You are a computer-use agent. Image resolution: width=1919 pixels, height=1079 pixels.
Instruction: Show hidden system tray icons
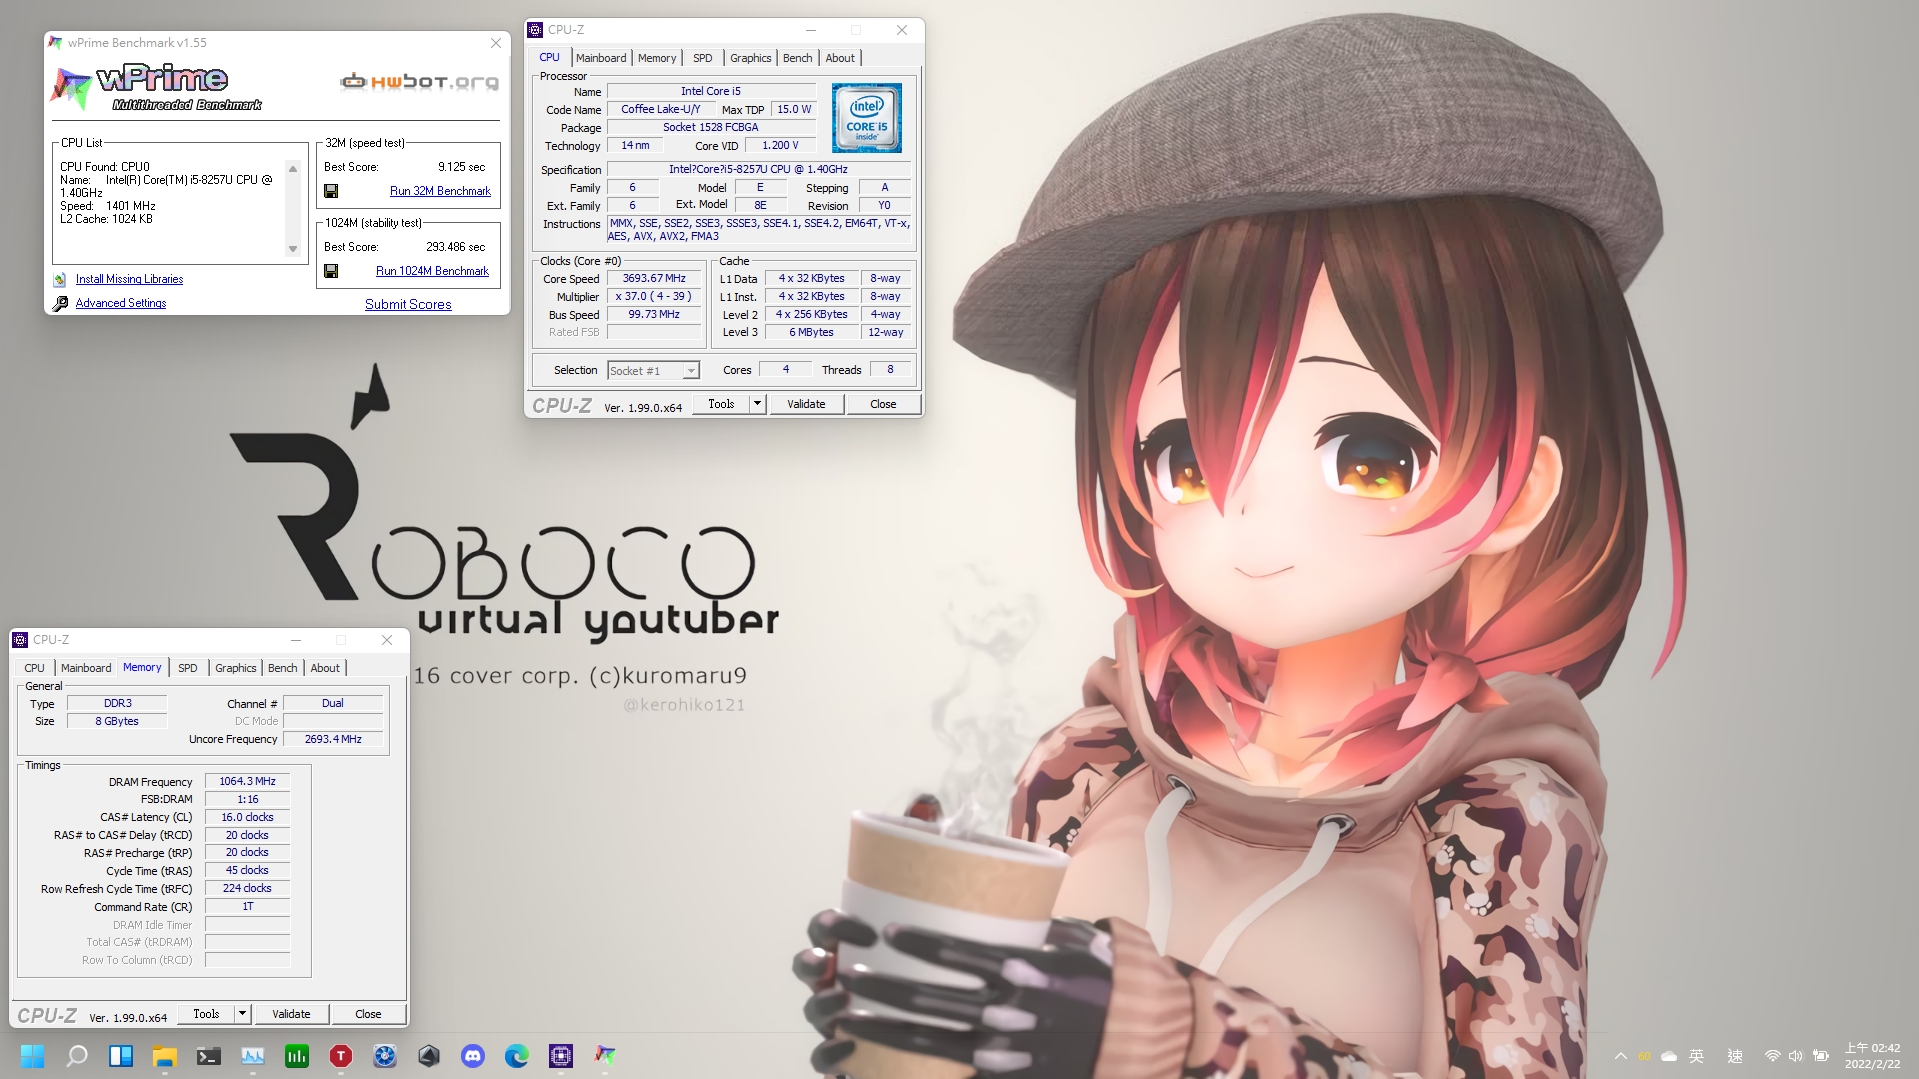coord(1620,1056)
